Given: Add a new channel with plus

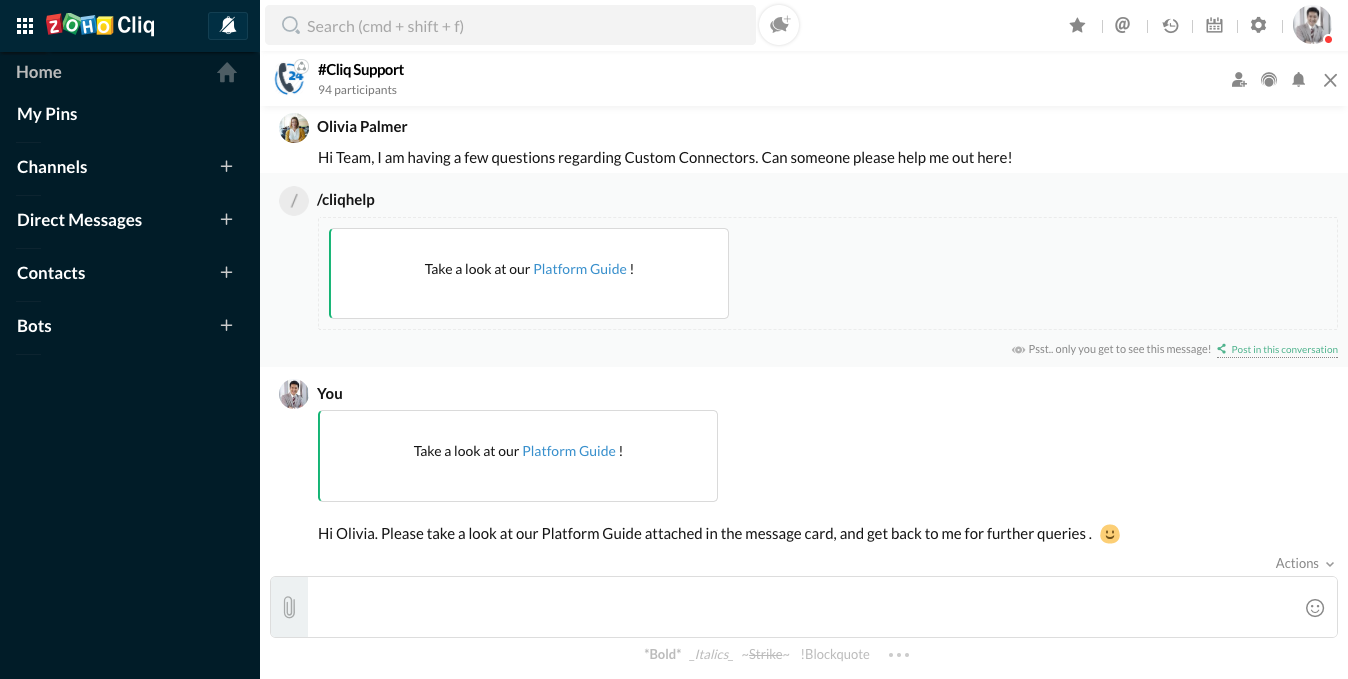Looking at the screenshot, I should [x=226, y=167].
